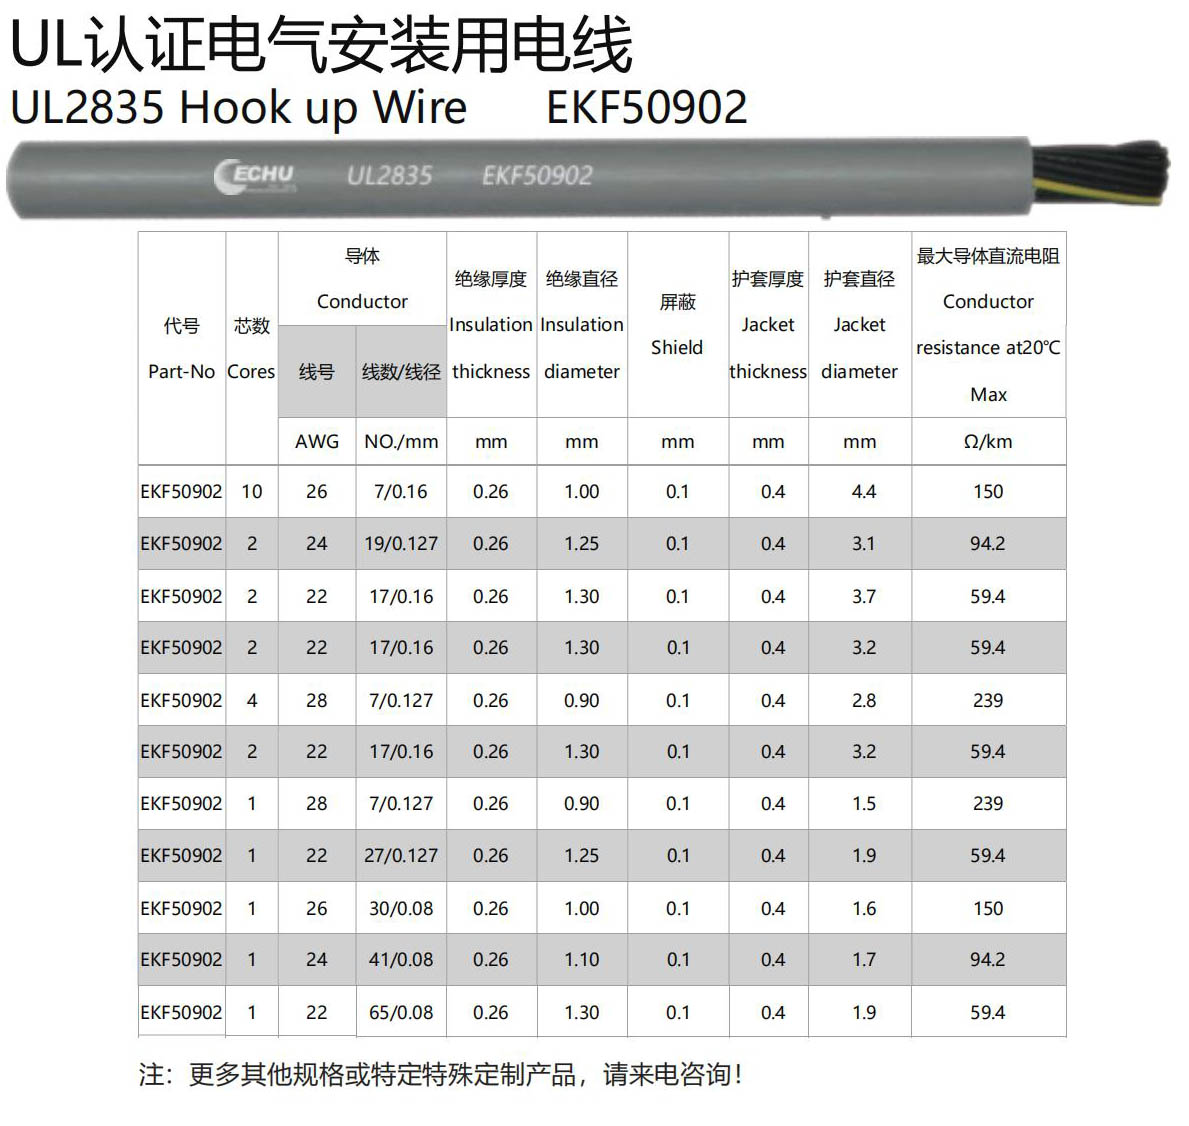Click the '导体 Conductor' group header

pyautogui.click(x=362, y=279)
